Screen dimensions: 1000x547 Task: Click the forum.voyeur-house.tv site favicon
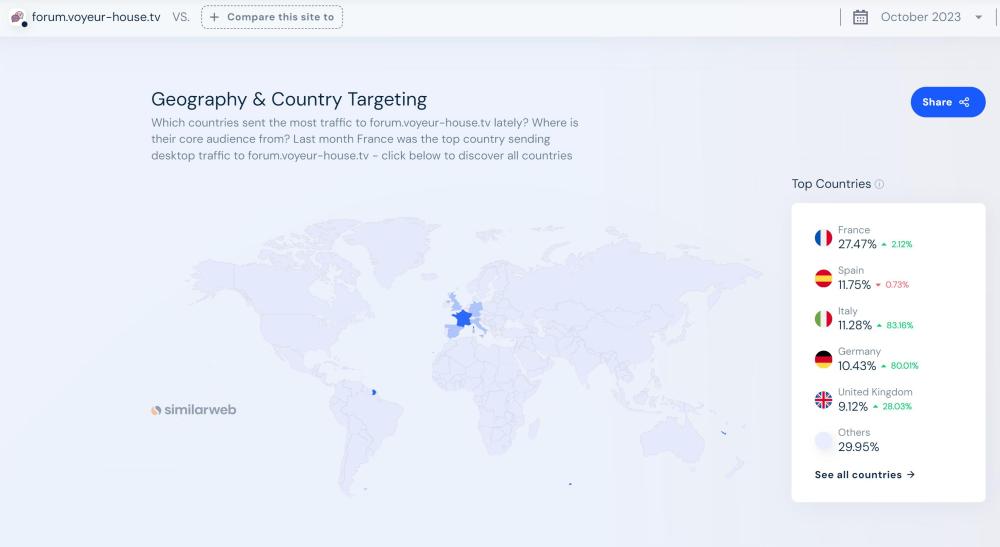[x=18, y=17]
